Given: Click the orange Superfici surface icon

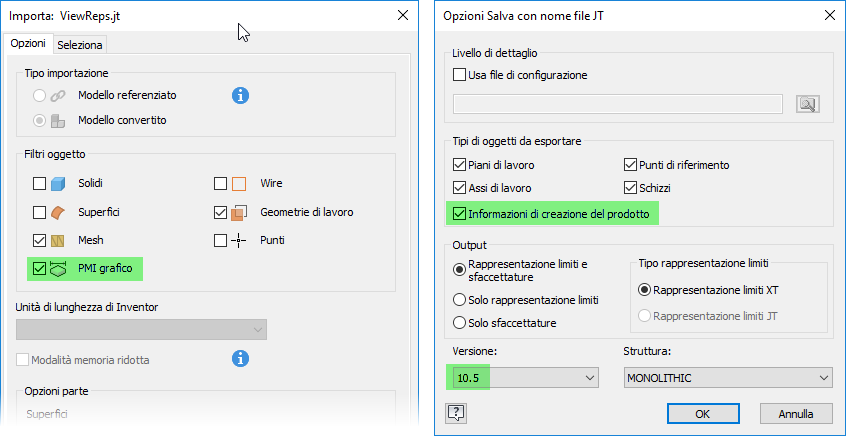Looking at the screenshot, I should pos(59,212).
